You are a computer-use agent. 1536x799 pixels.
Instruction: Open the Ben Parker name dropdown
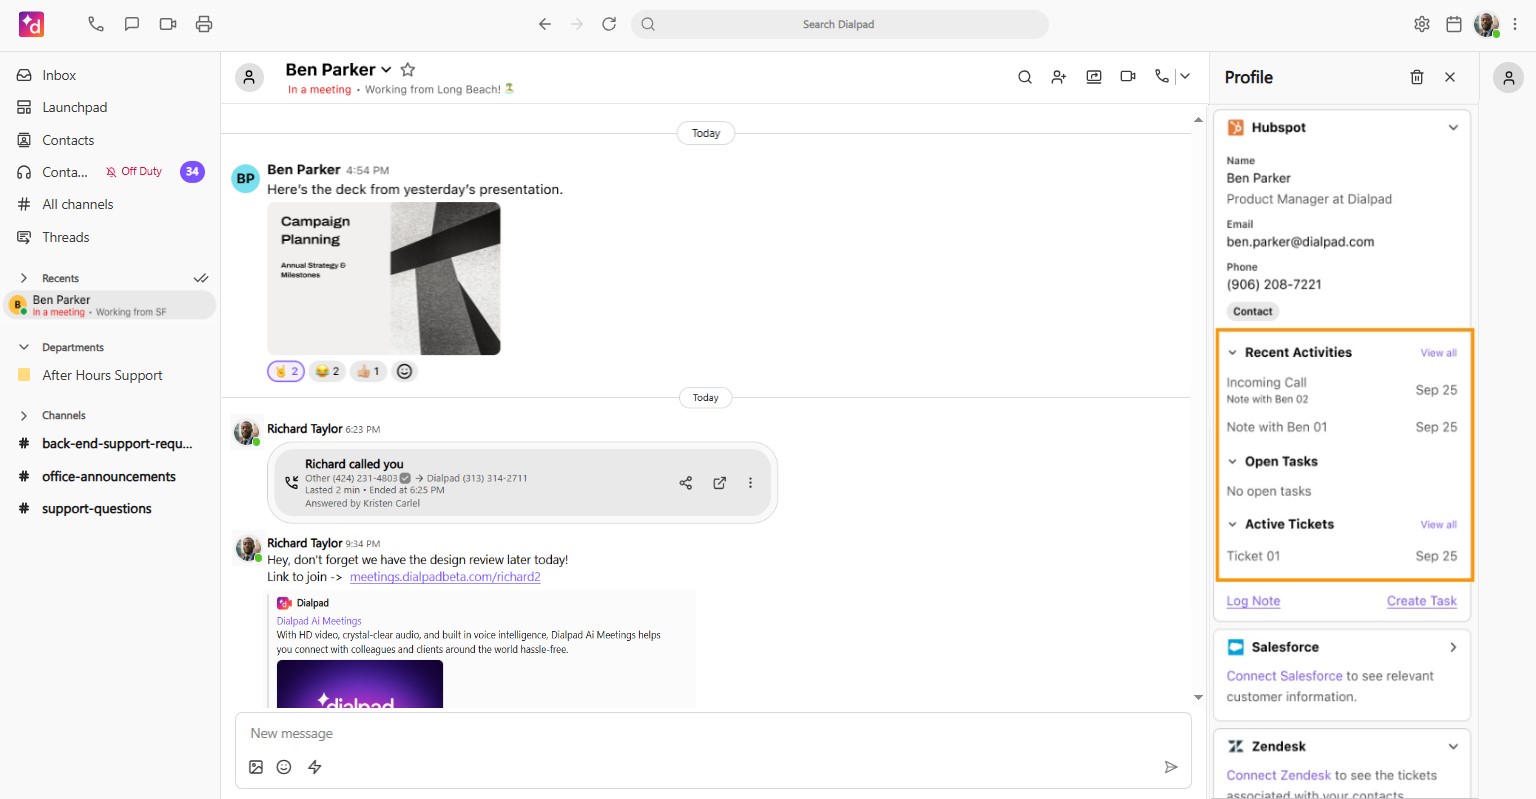pos(386,70)
